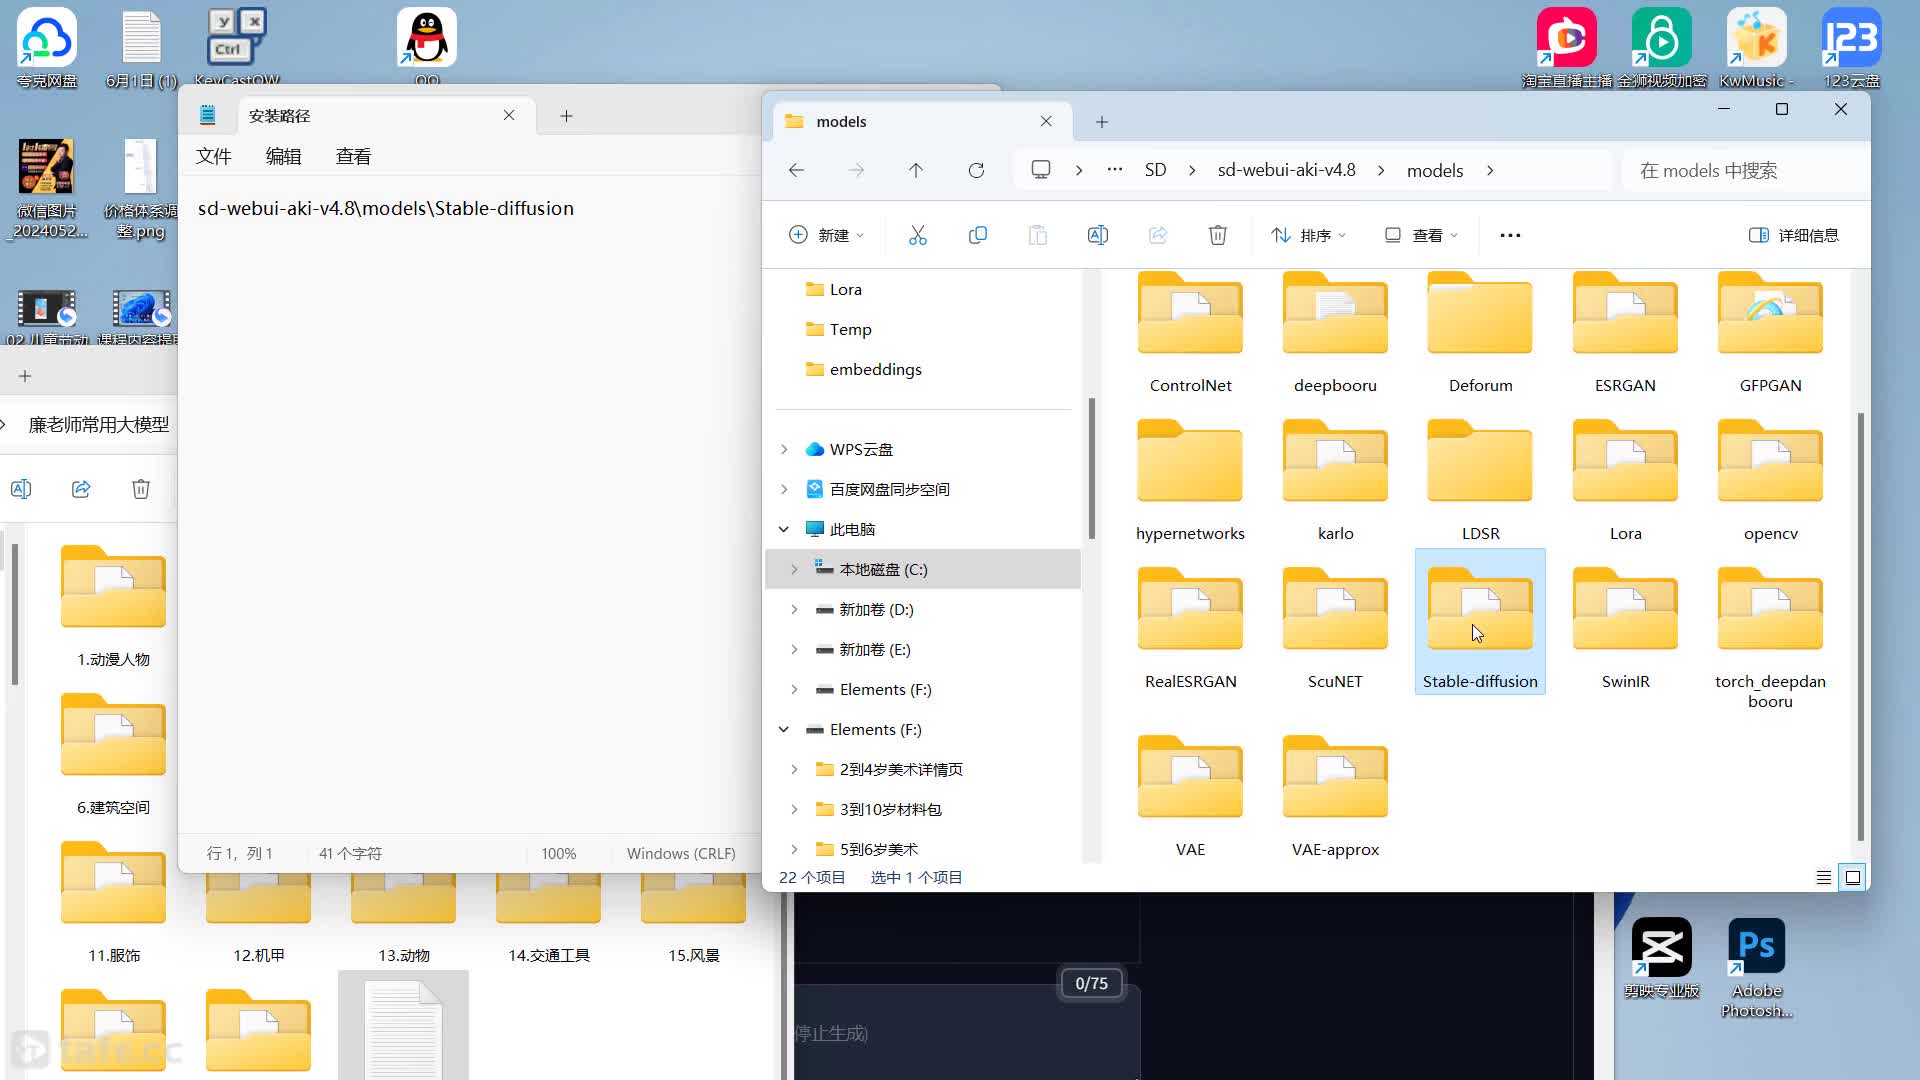Open the 新建 dropdown
This screenshot has width=1920, height=1080.
(x=826, y=235)
